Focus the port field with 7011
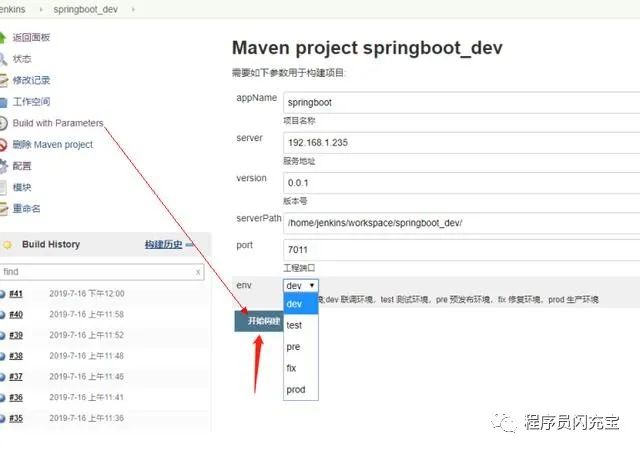 (462, 250)
